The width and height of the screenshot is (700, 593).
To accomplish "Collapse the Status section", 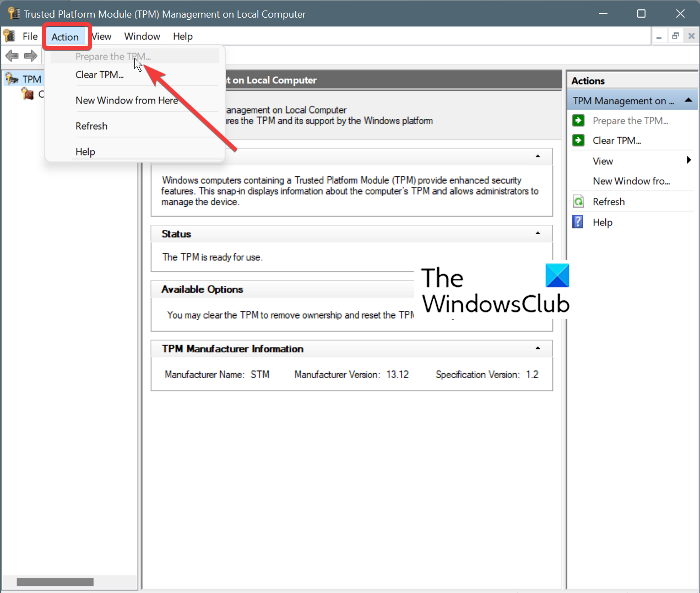I will pos(538,233).
